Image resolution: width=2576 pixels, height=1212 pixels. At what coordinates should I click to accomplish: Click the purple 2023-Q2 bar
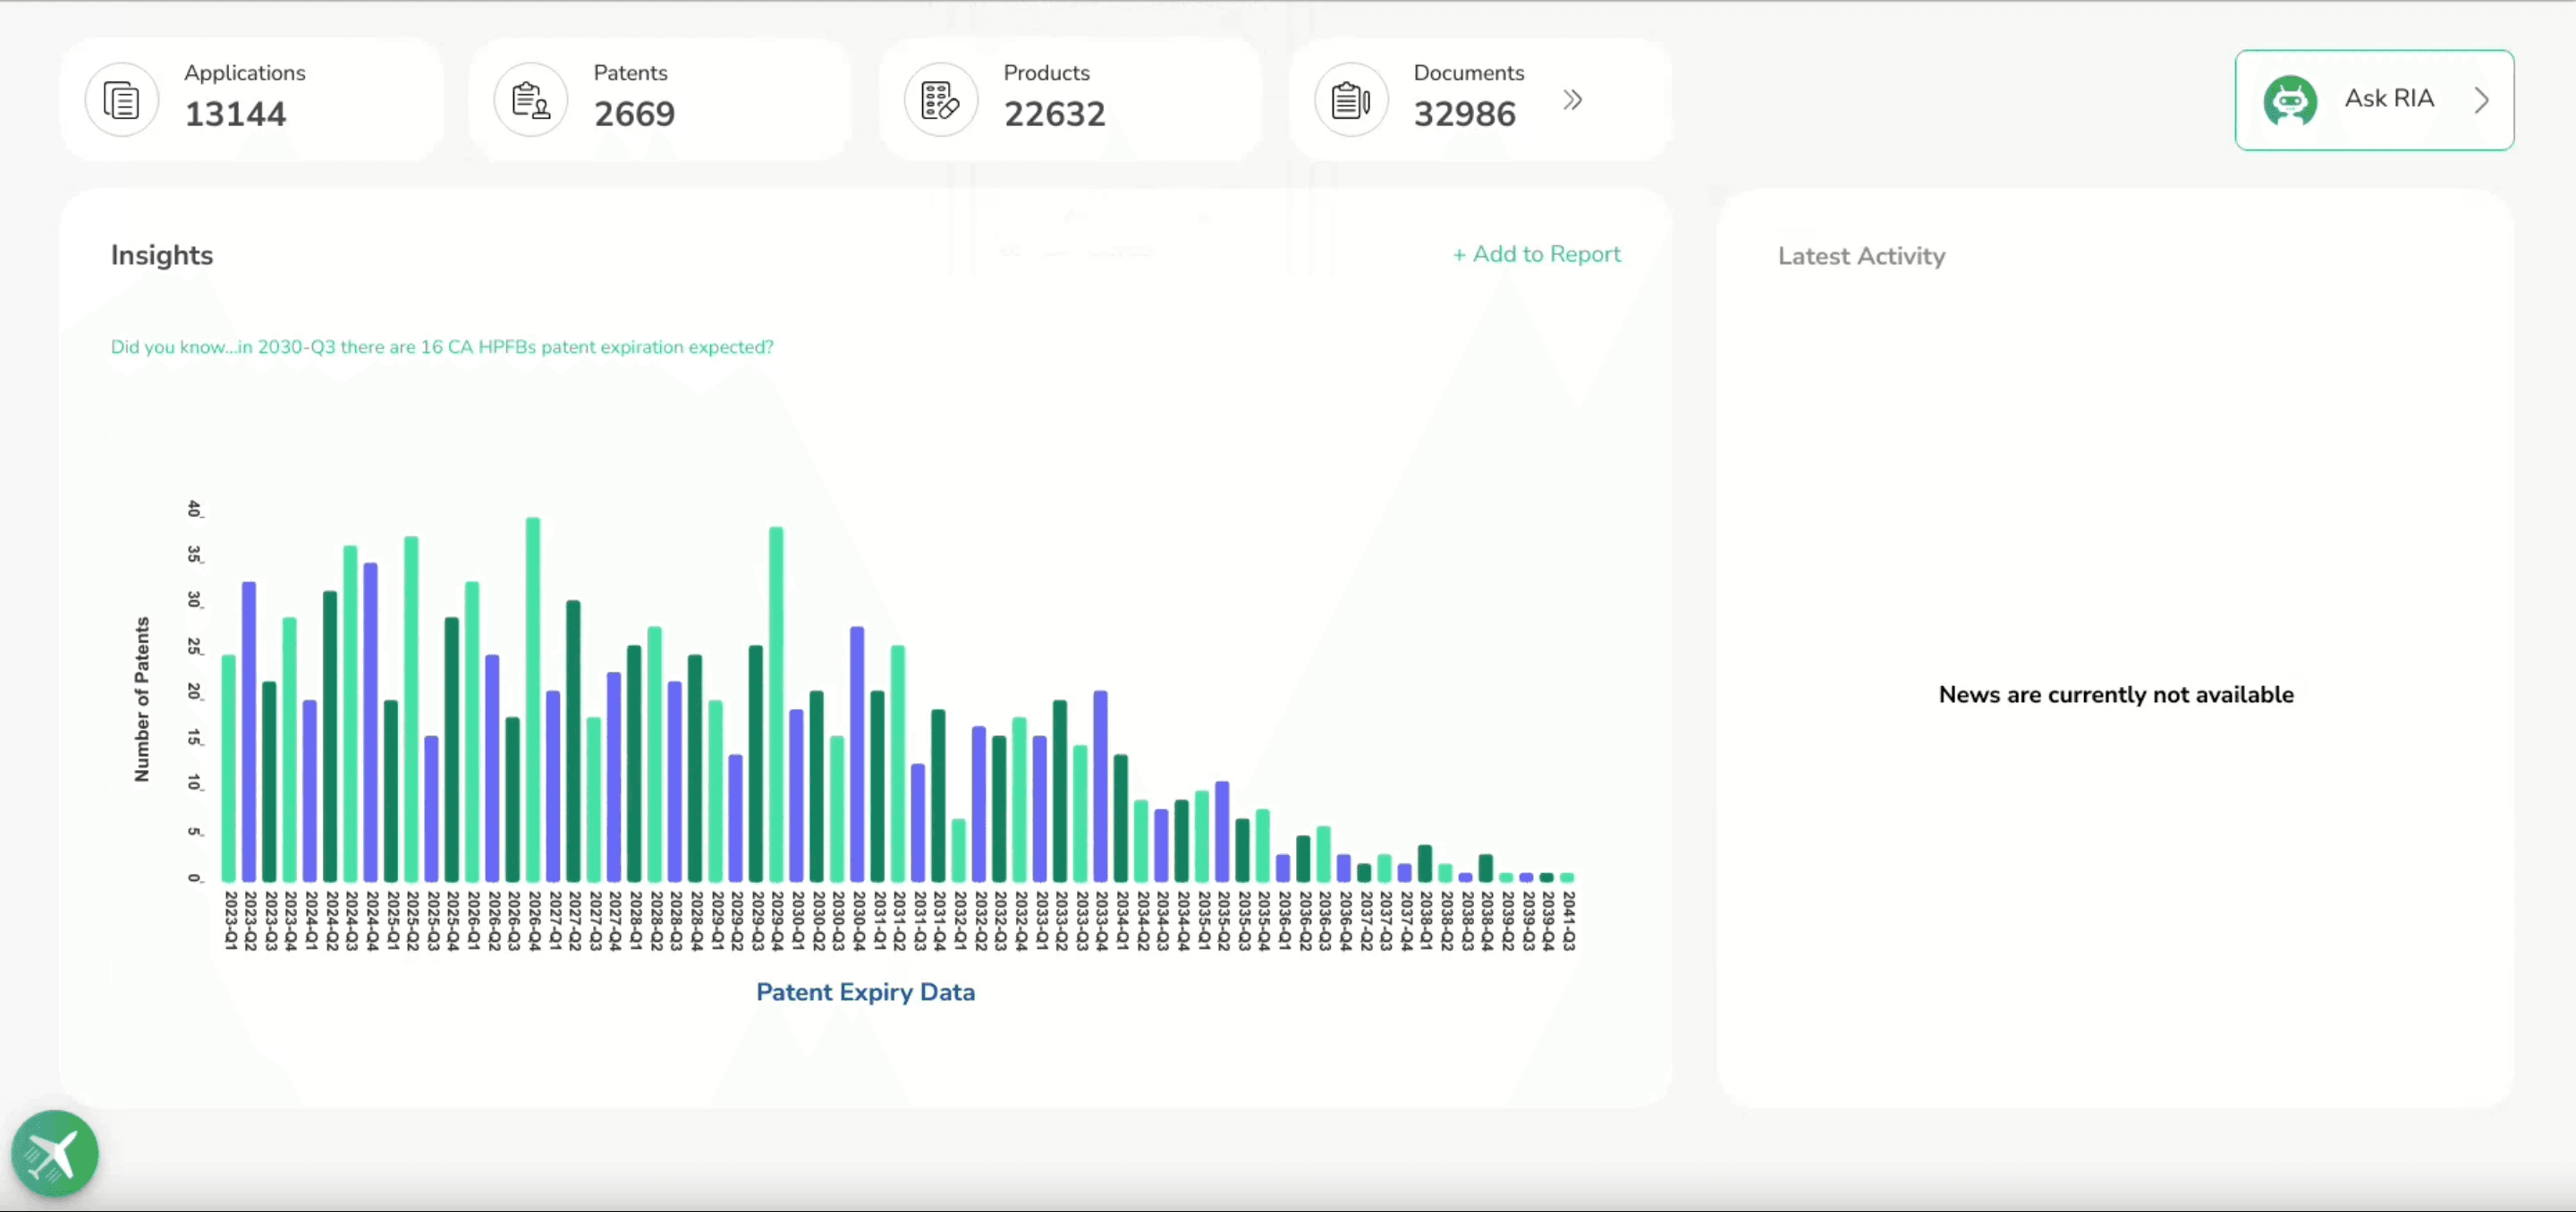(249, 730)
